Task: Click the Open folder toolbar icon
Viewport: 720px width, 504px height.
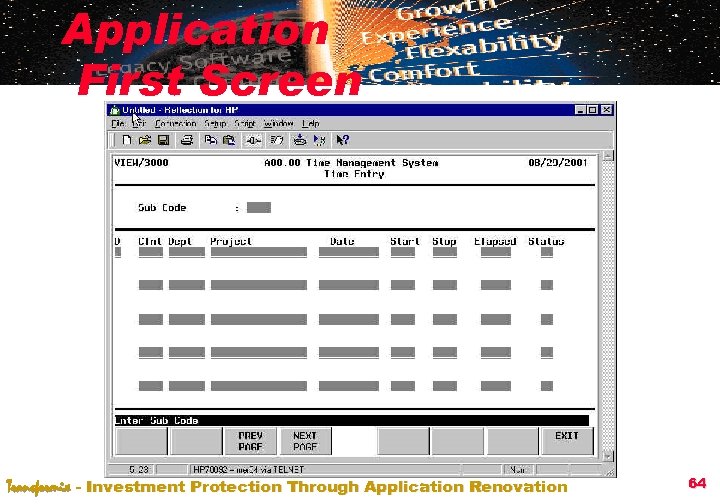Action: coord(145,140)
